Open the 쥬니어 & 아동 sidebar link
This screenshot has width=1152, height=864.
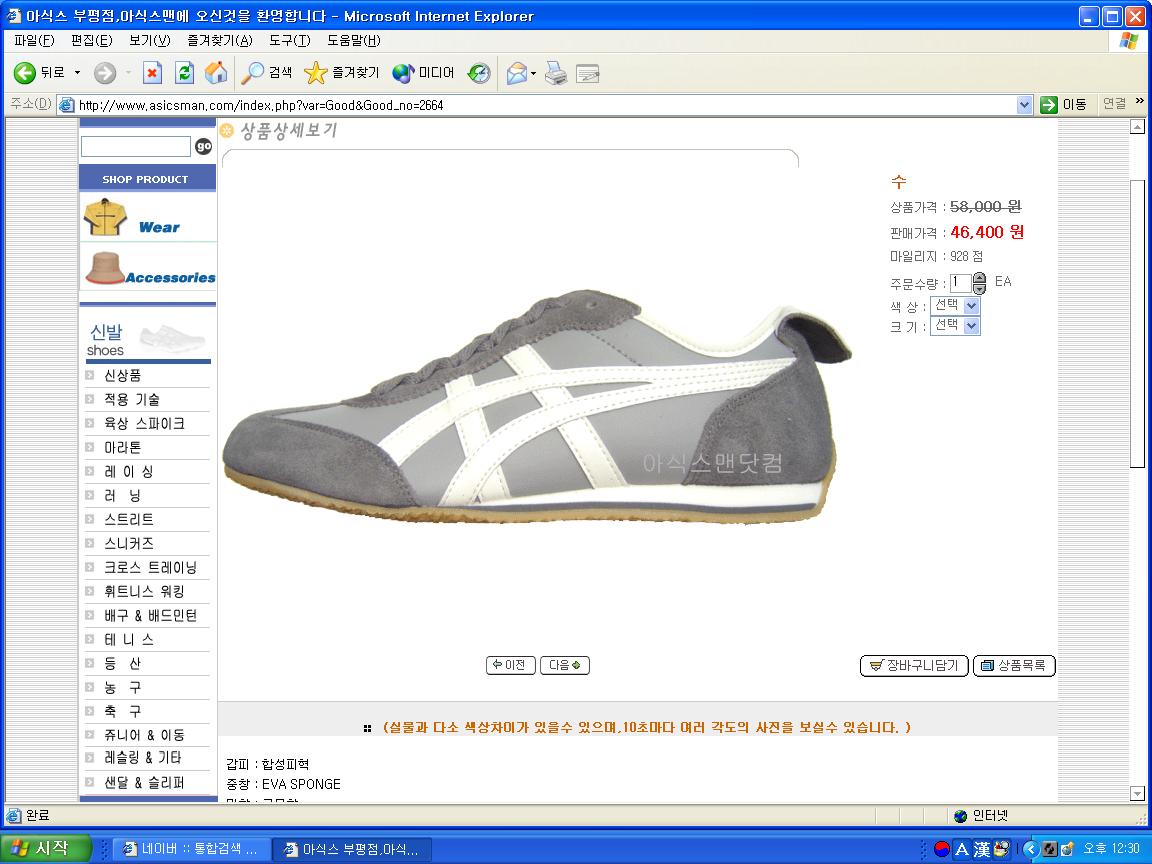coord(144,735)
